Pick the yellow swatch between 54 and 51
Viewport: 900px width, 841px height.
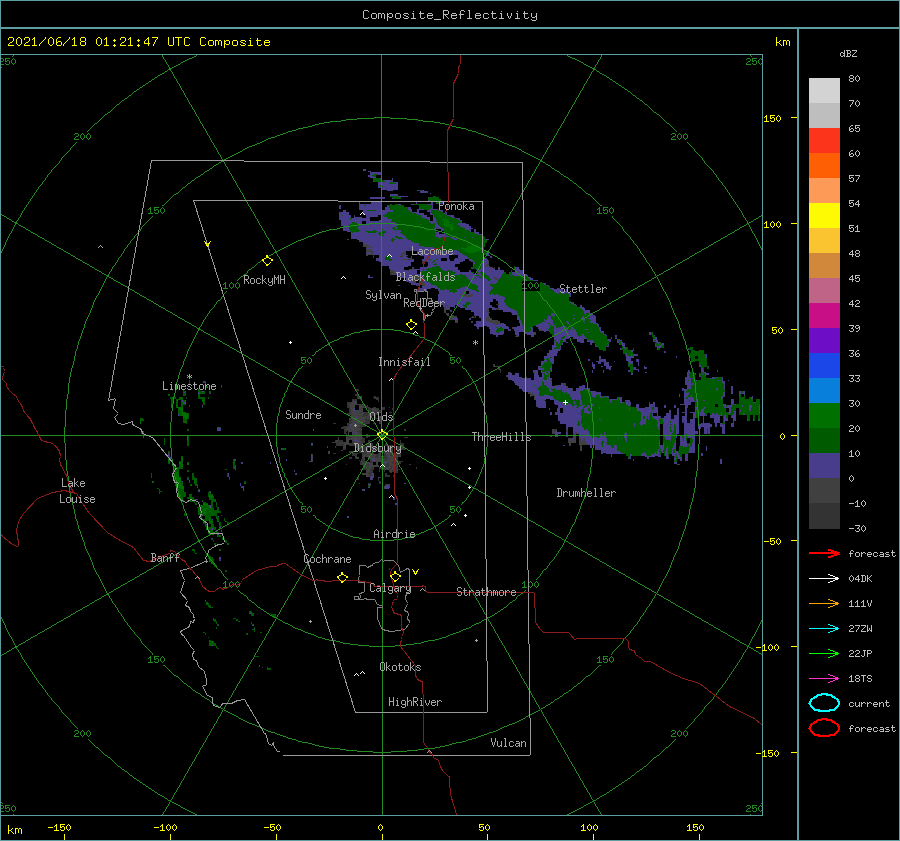pyautogui.click(x=824, y=216)
